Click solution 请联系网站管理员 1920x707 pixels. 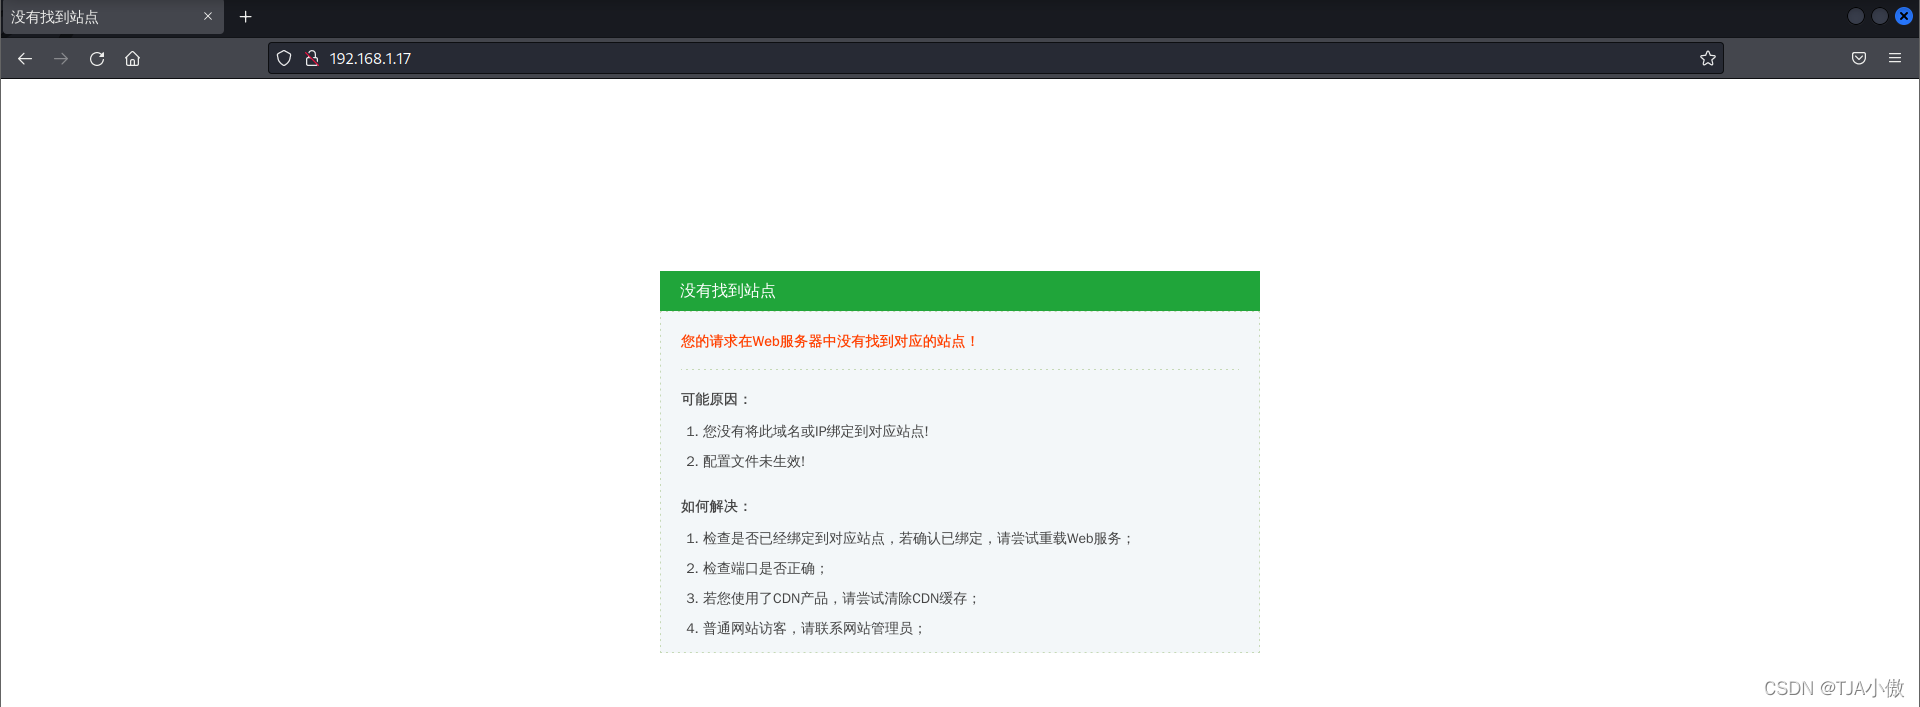[814, 629]
